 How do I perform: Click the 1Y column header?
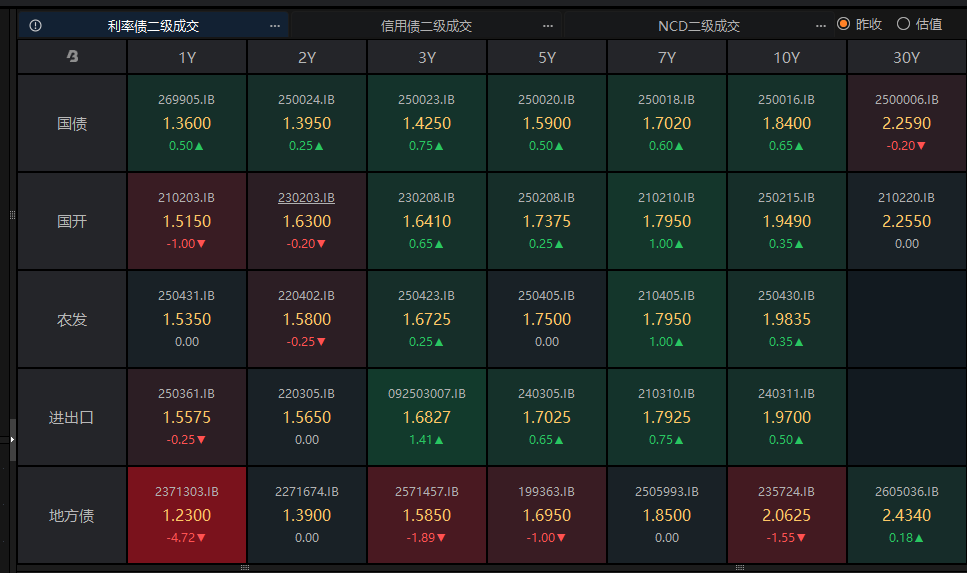pos(187,57)
